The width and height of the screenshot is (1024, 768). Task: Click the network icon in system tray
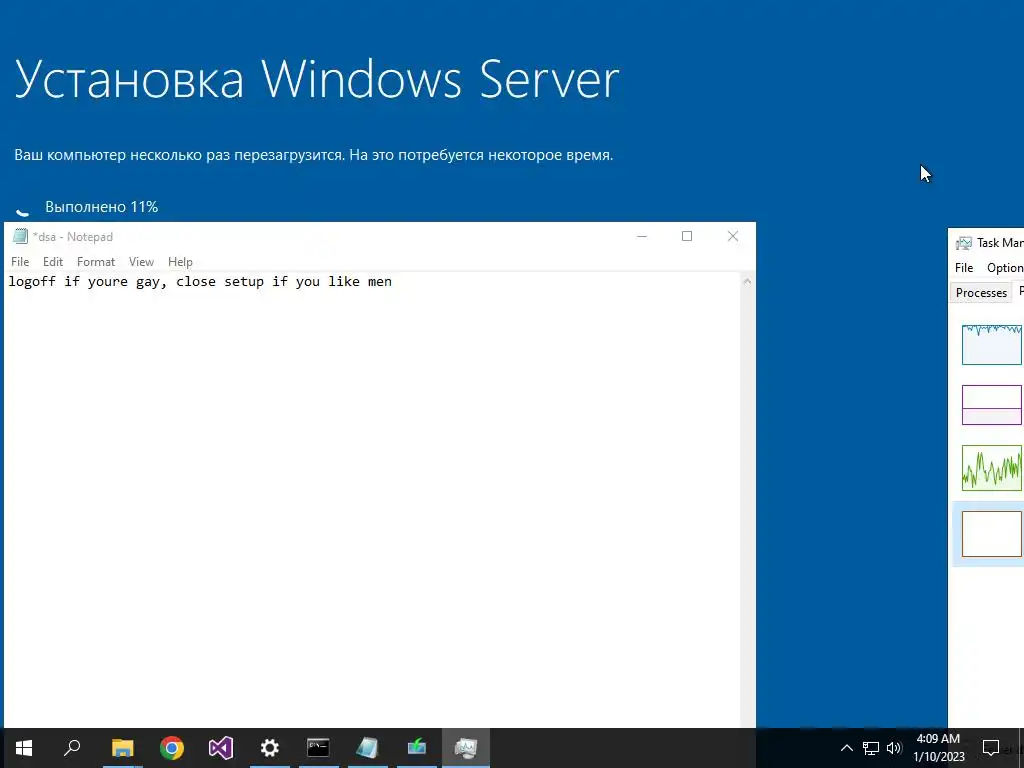(x=871, y=748)
